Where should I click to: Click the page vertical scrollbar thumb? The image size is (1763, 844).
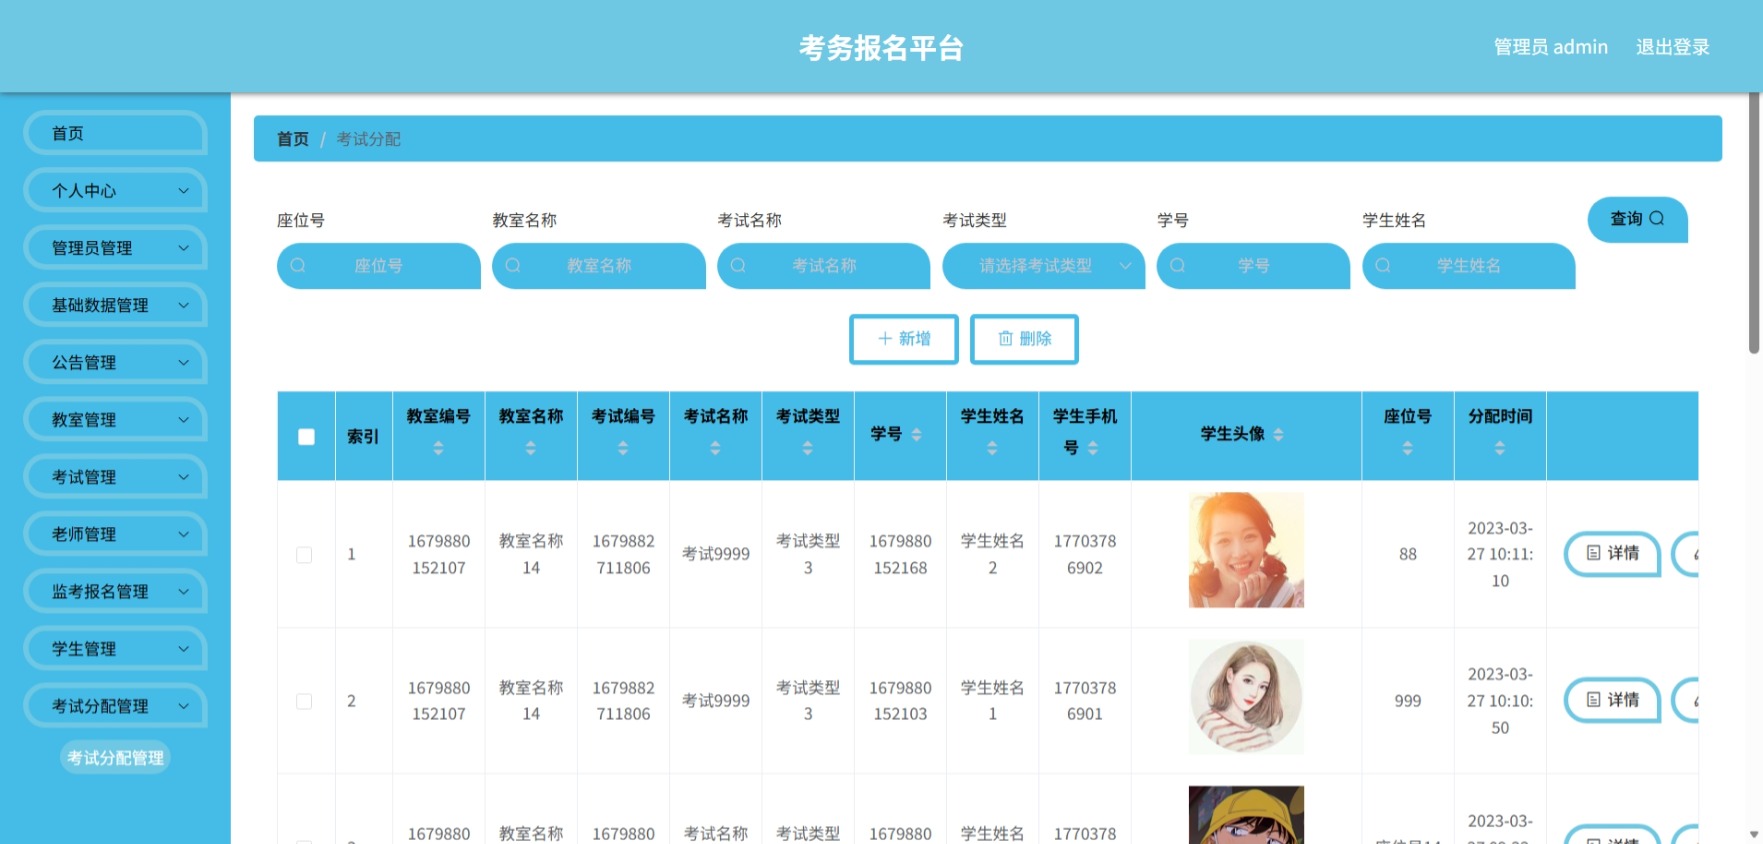coord(1754,225)
